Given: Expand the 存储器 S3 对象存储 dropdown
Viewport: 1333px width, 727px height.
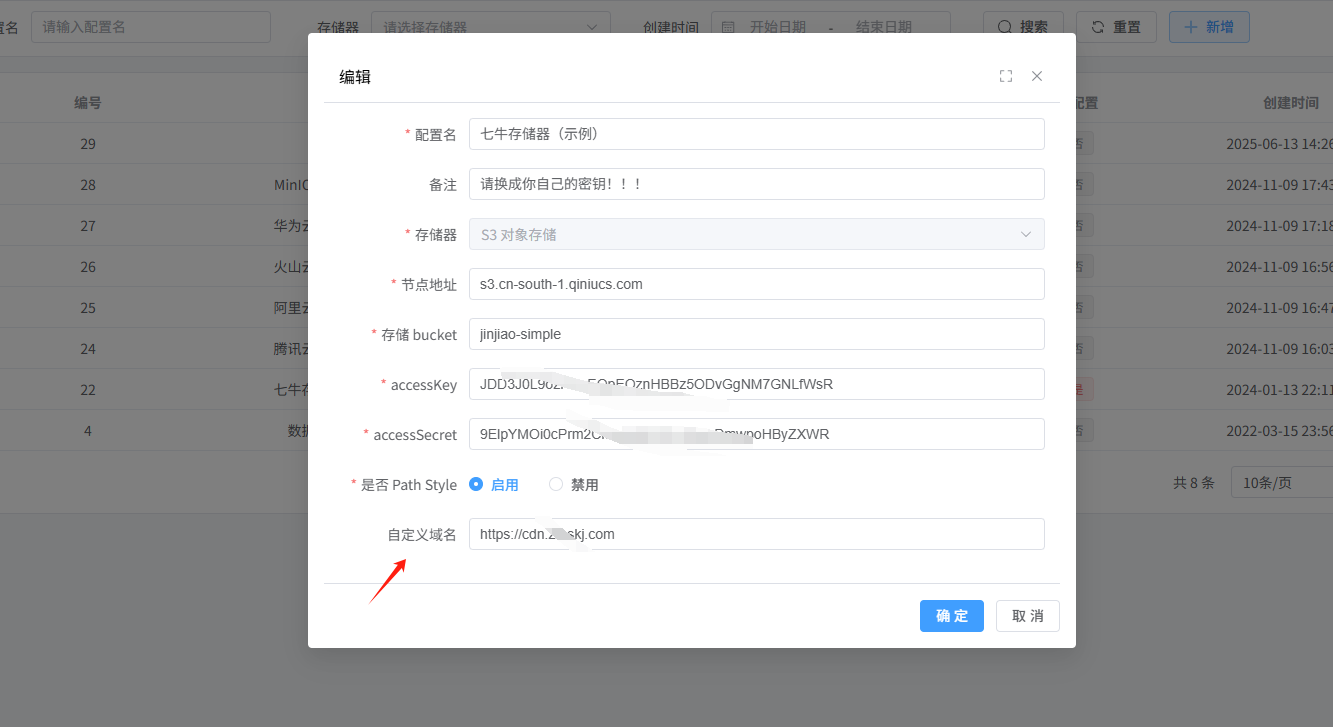Looking at the screenshot, I should tap(756, 234).
